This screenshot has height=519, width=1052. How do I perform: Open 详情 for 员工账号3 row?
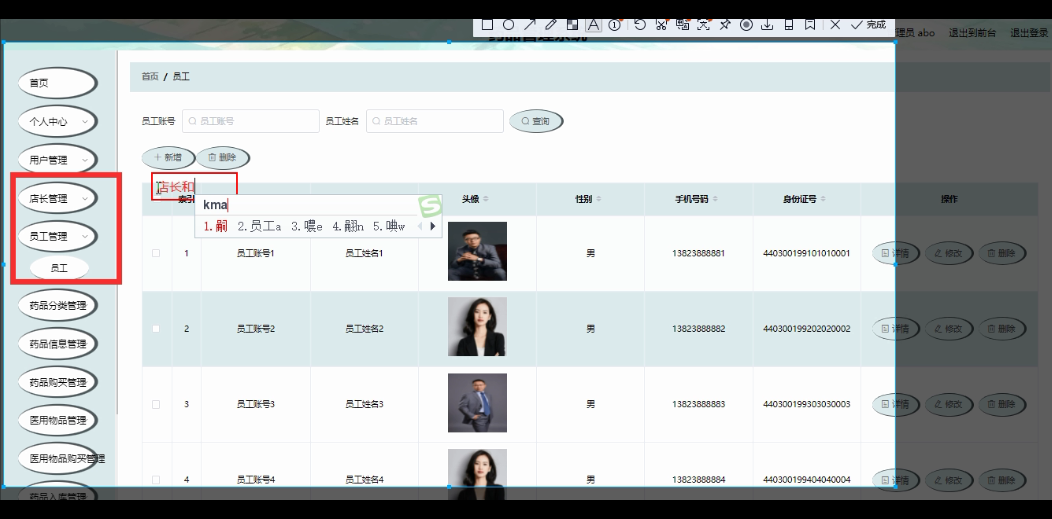coord(896,404)
